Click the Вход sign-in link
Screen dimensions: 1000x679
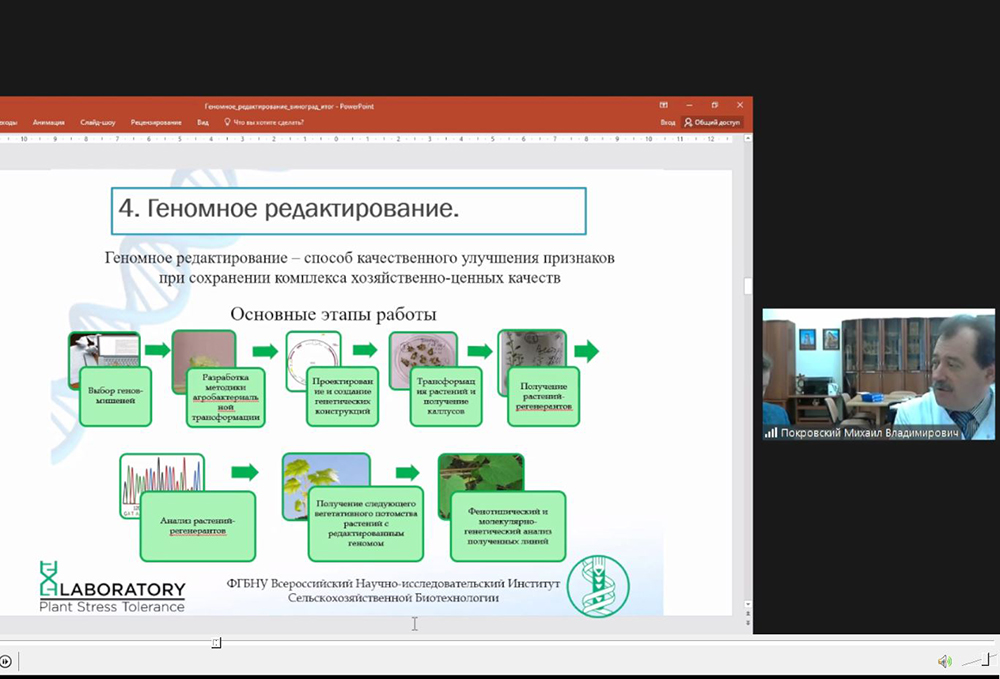tap(668, 122)
